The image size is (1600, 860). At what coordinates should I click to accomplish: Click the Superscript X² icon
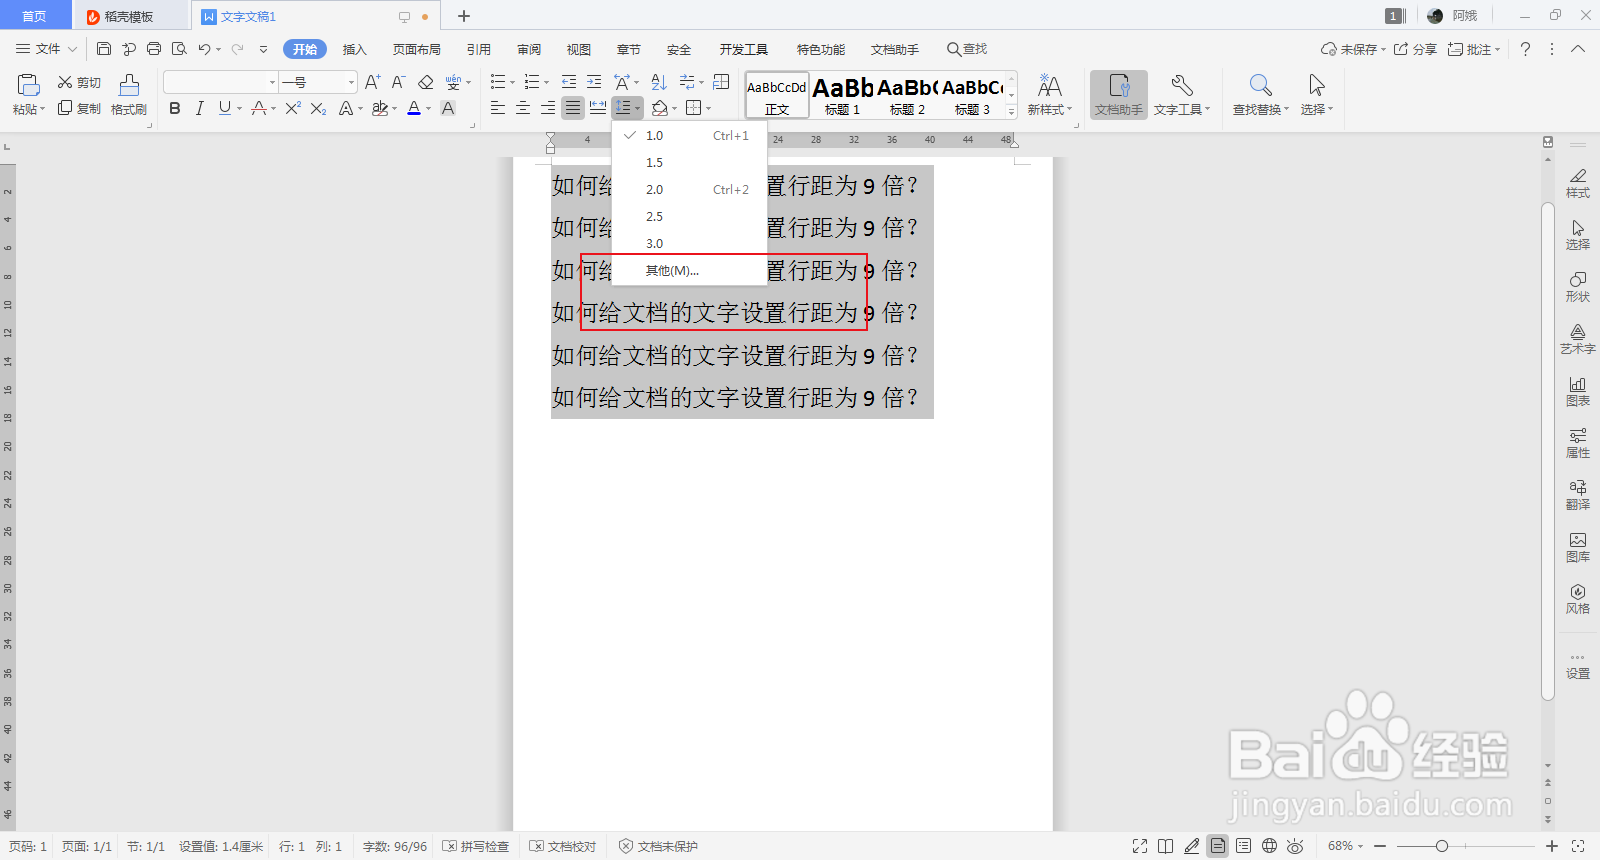click(292, 108)
